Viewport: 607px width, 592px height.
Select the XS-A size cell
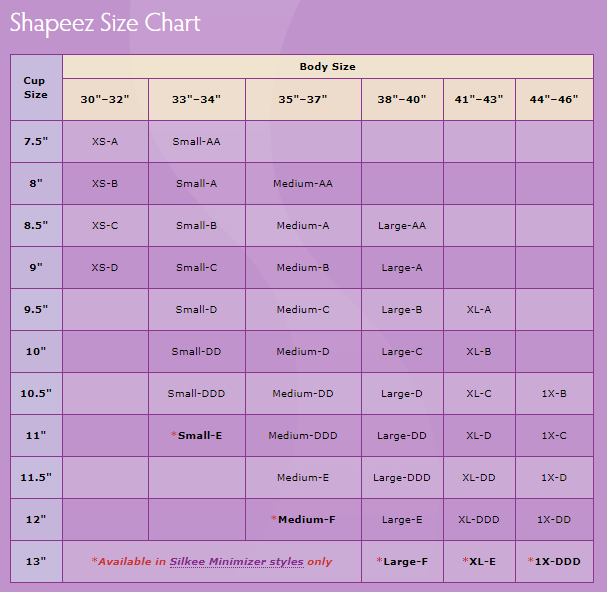pyautogui.click(x=105, y=142)
